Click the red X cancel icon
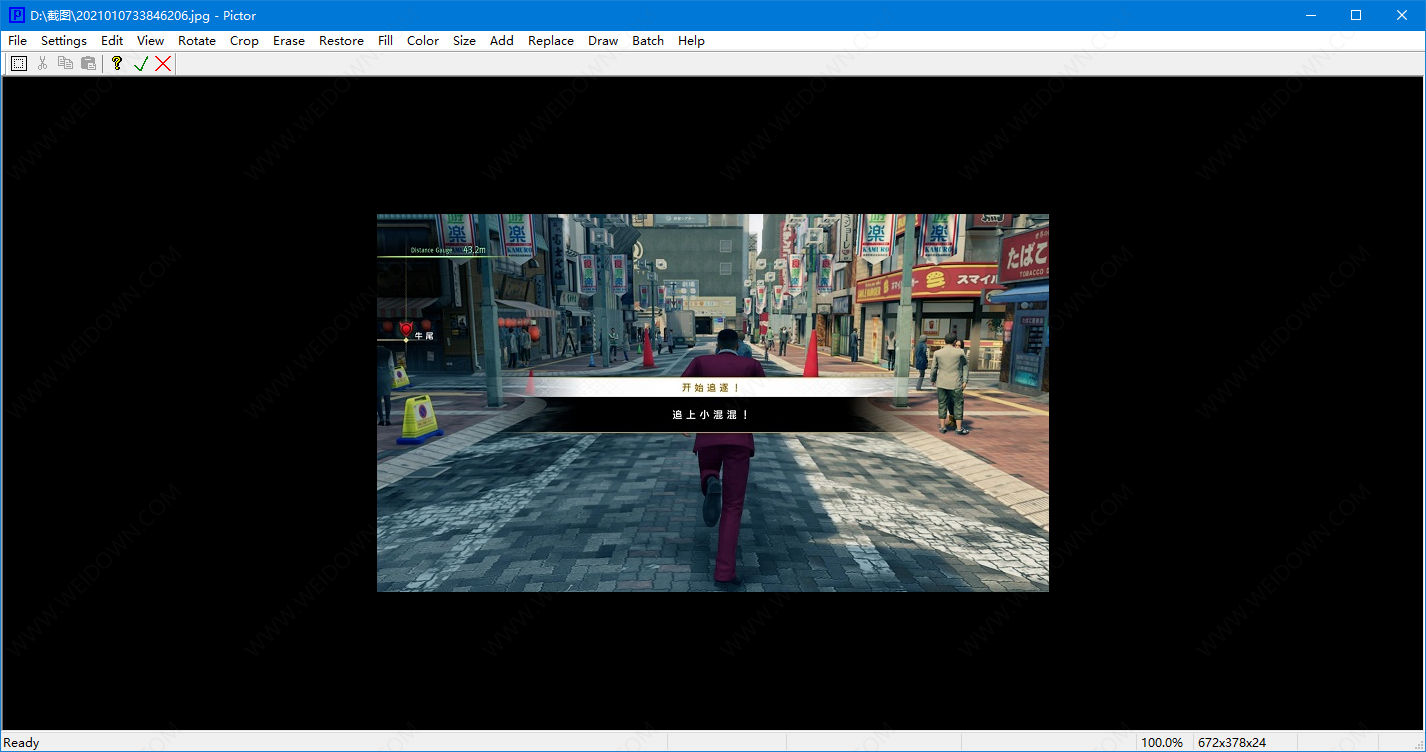The height and width of the screenshot is (752, 1426). tap(163, 63)
